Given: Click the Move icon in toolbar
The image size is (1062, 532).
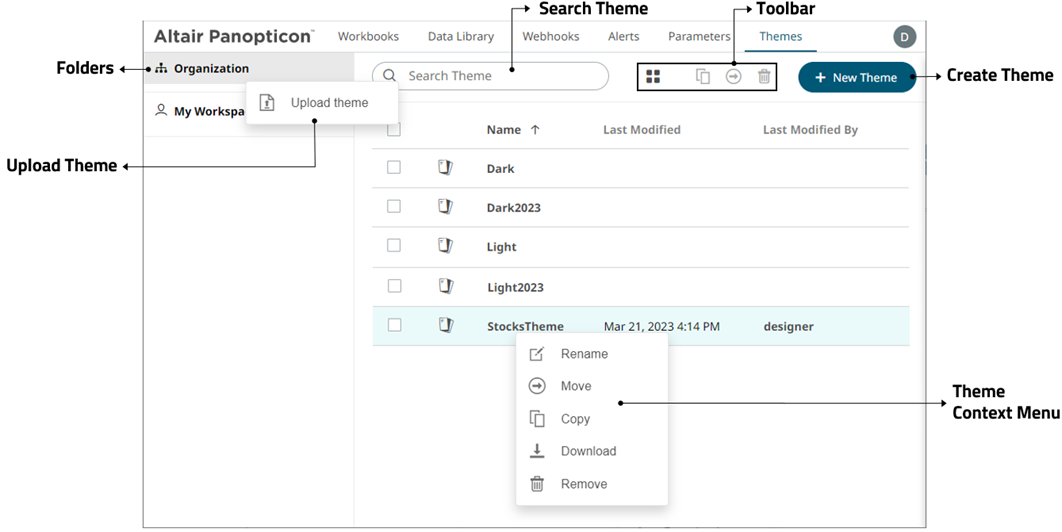Looking at the screenshot, I should pyautogui.click(x=734, y=77).
